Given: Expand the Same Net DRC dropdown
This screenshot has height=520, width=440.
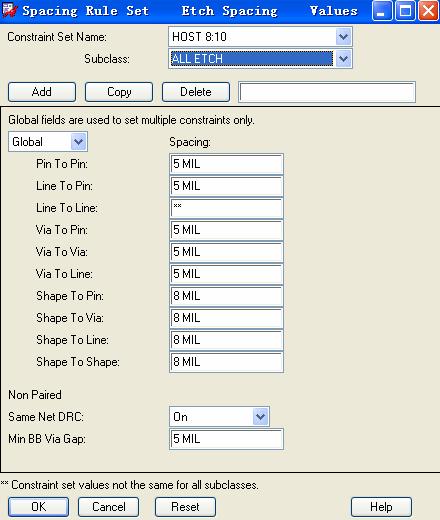Looking at the screenshot, I should pyautogui.click(x=260, y=417).
